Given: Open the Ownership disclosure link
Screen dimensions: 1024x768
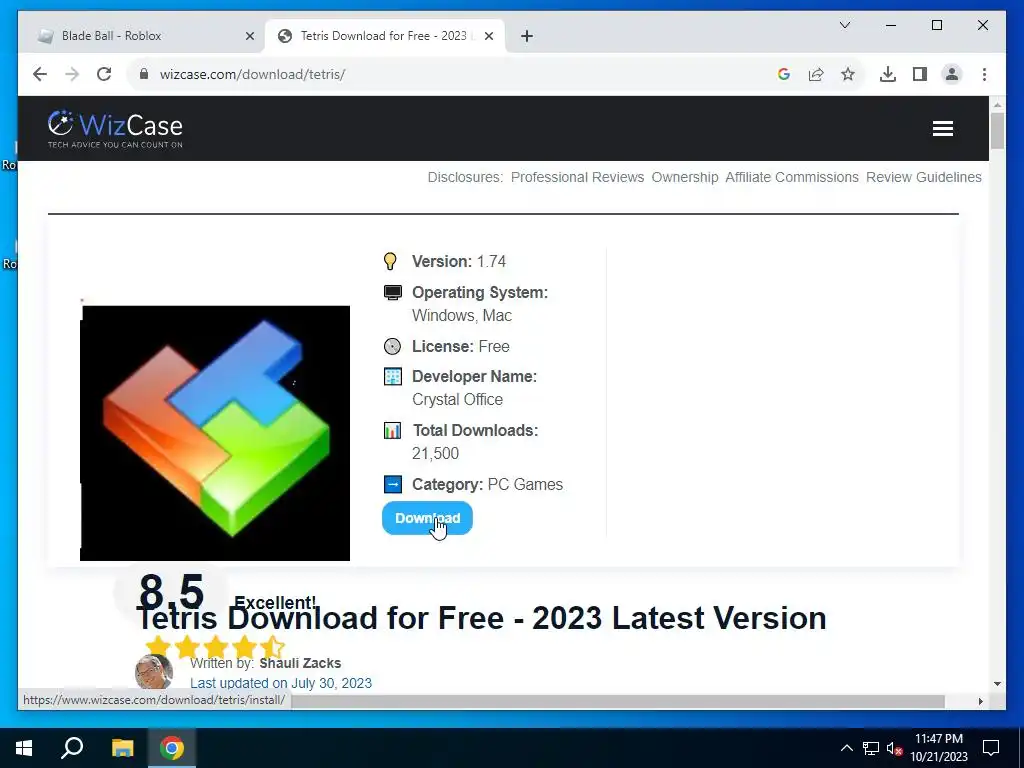Looking at the screenshot, I should coord(684,178).
